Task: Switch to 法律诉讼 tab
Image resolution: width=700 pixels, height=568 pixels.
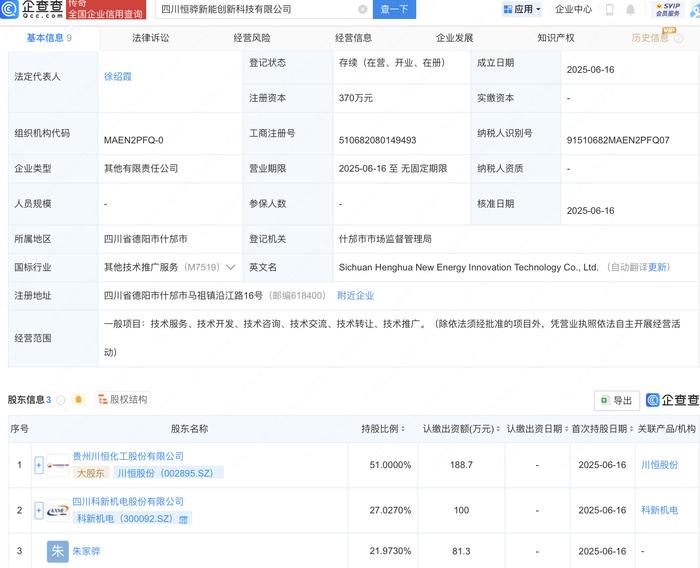Action: (x=150, y=38)
